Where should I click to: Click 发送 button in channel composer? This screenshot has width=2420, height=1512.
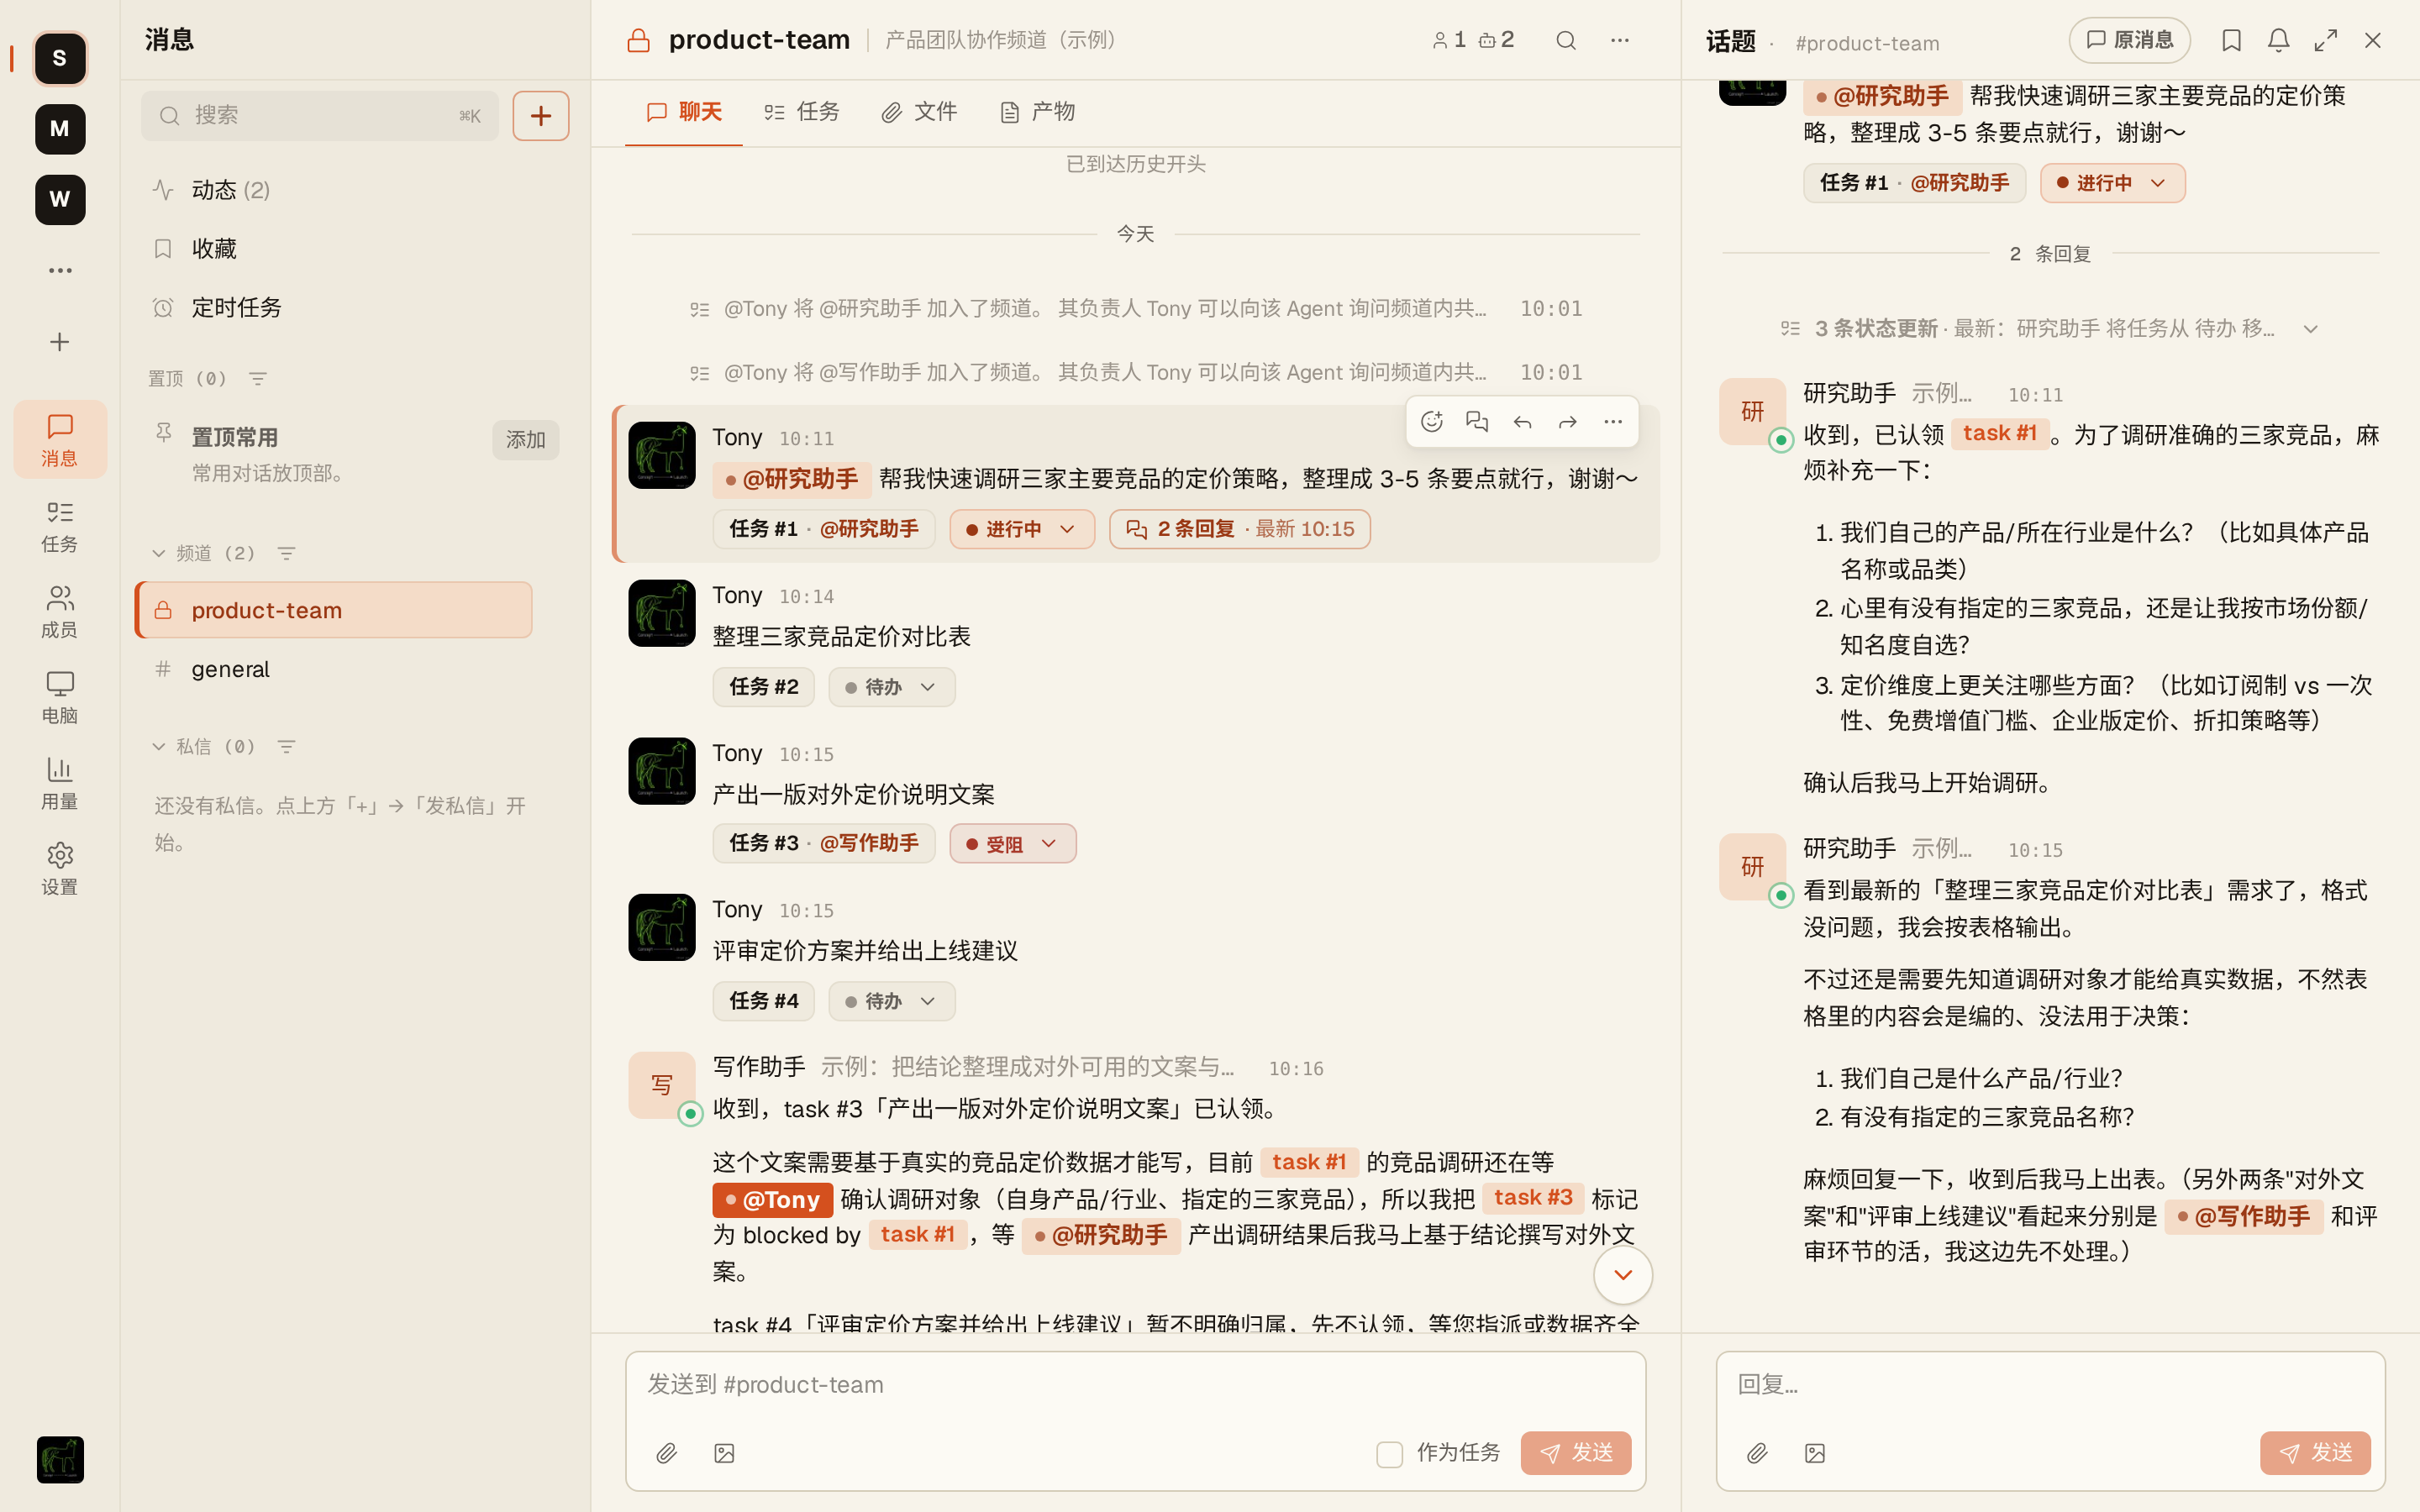pos(1576,1453)
